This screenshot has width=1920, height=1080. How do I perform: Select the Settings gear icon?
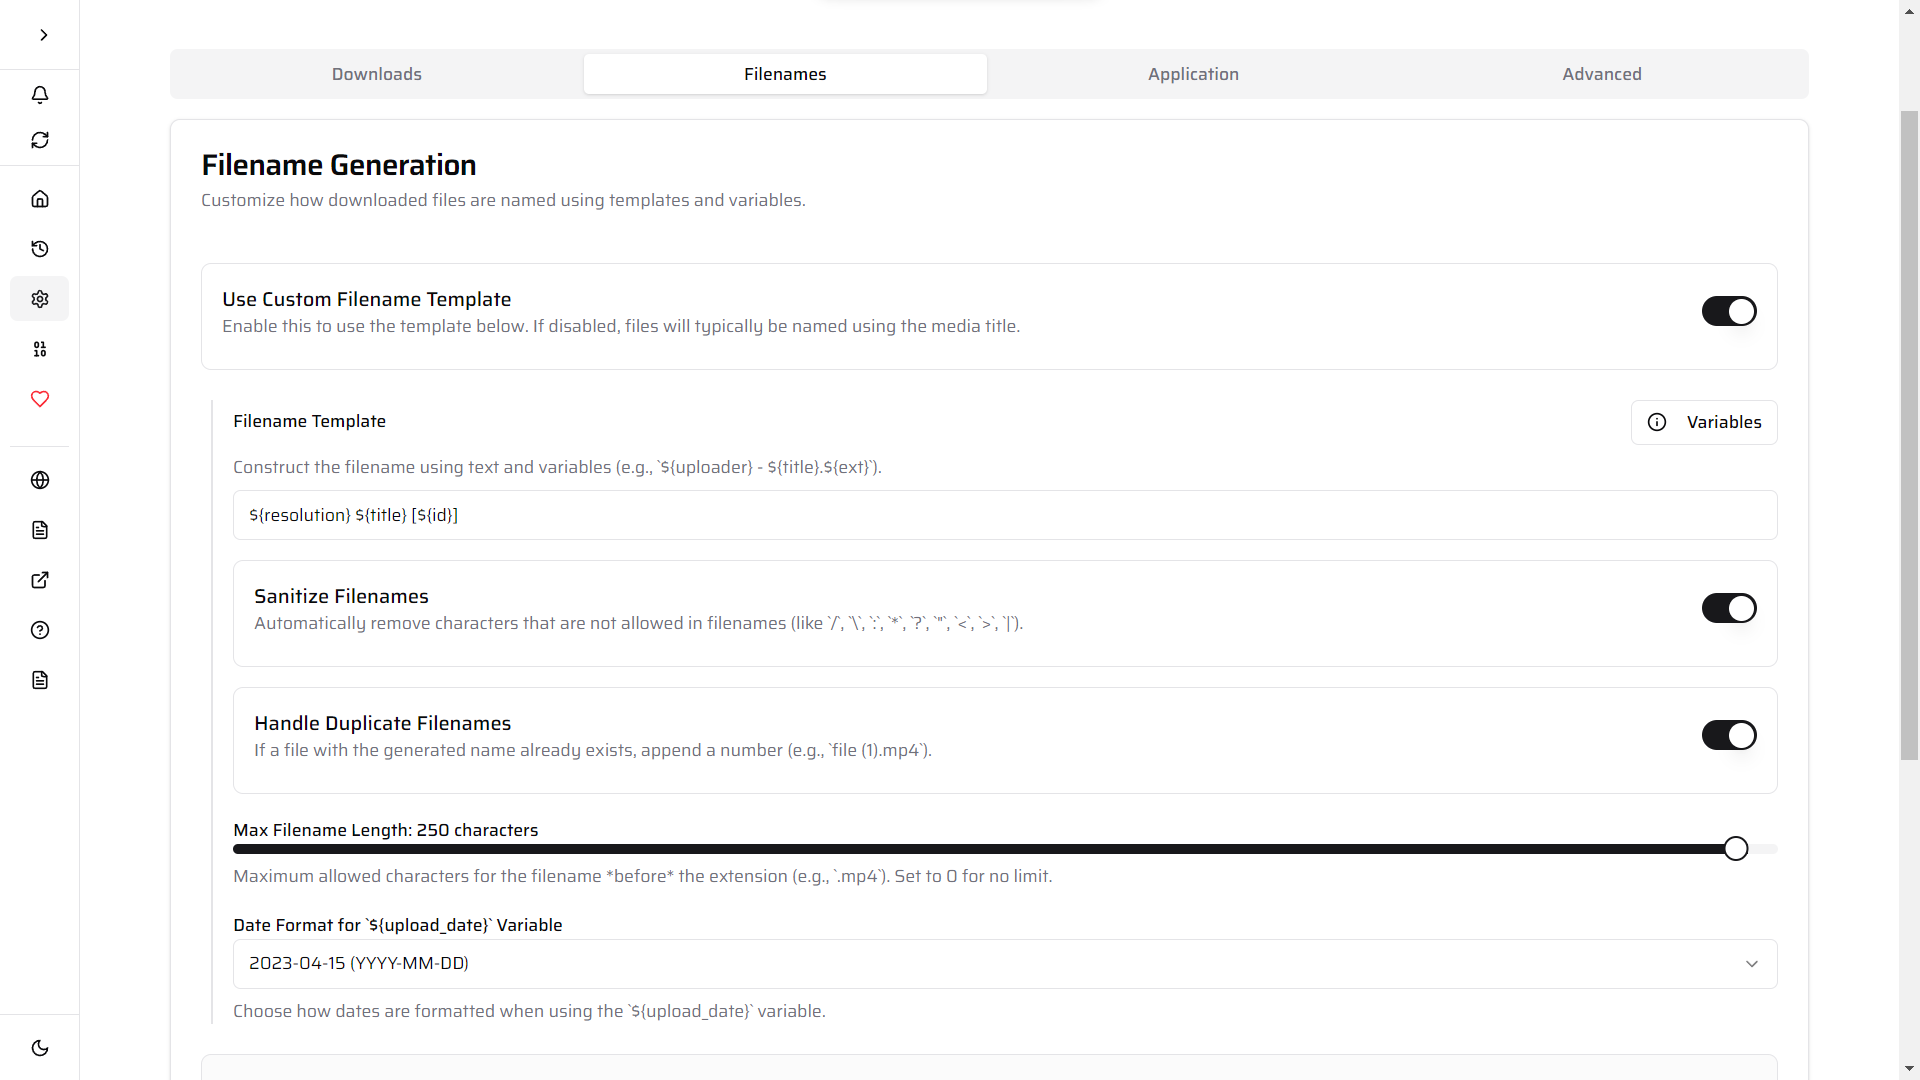(40, 298)
